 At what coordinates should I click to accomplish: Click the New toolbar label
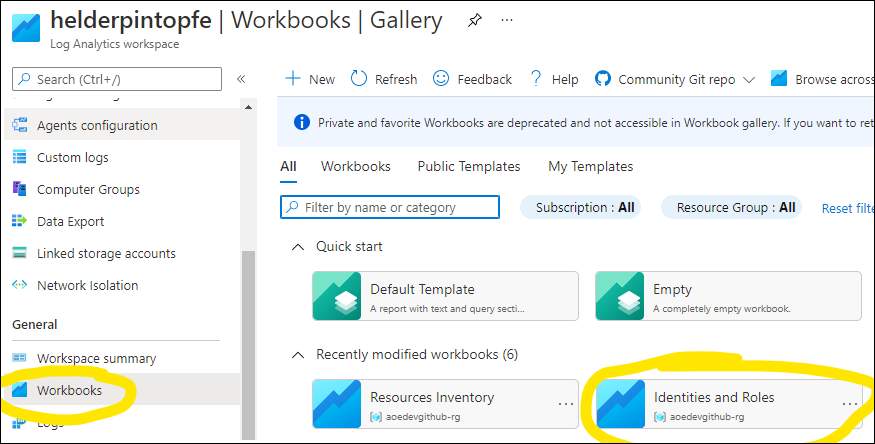click(x=322, y=80)
